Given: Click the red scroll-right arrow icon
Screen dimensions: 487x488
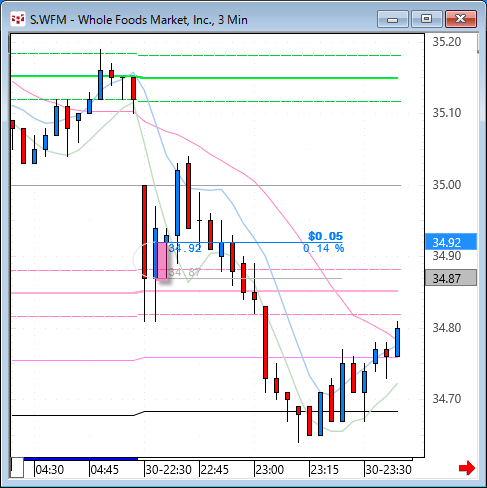Looking at the screenshot, I should (467, 468).
